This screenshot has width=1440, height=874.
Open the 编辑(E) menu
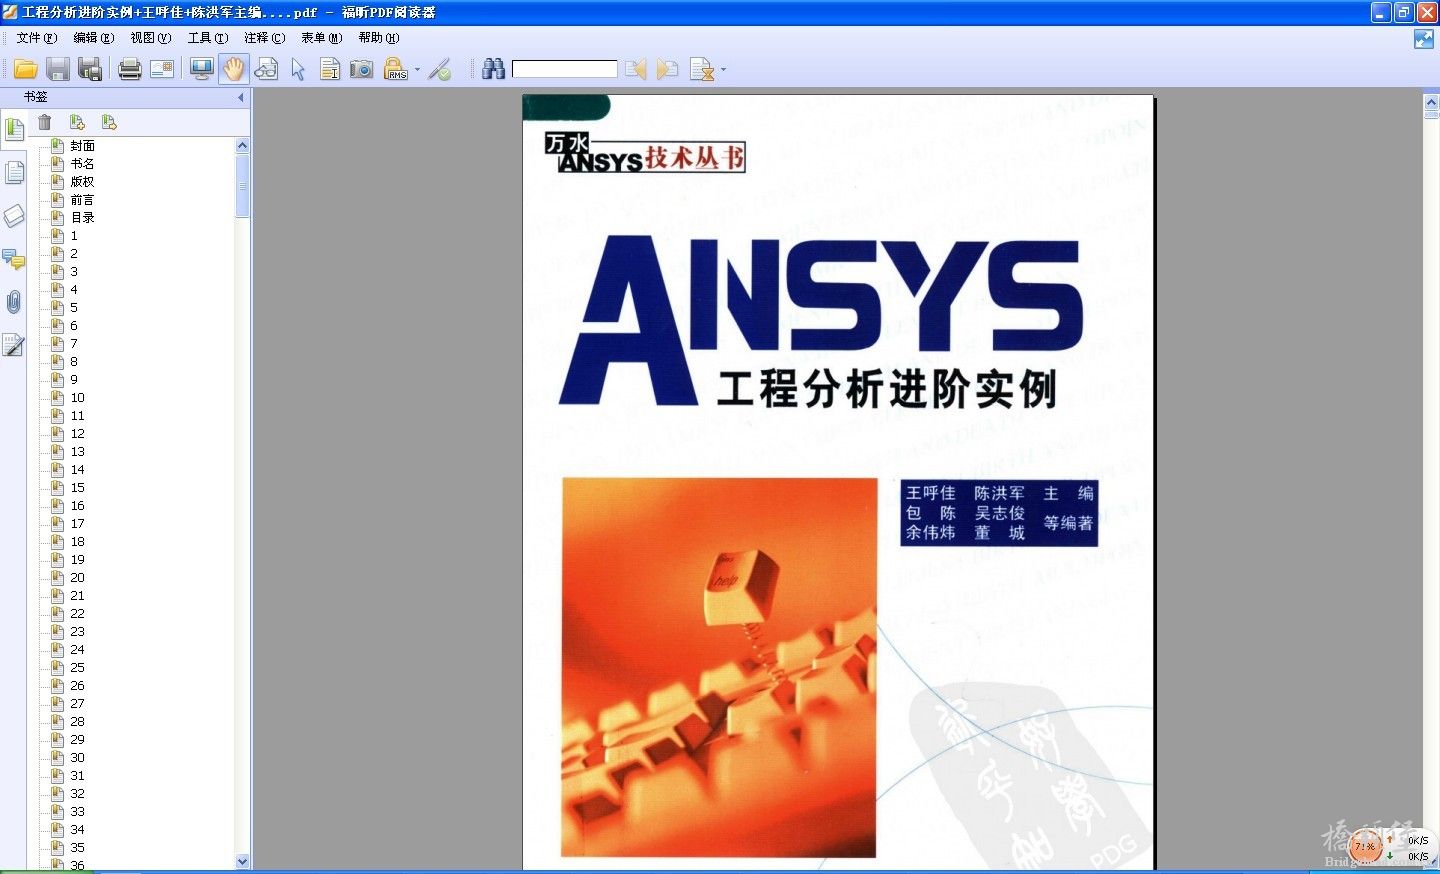94,38
